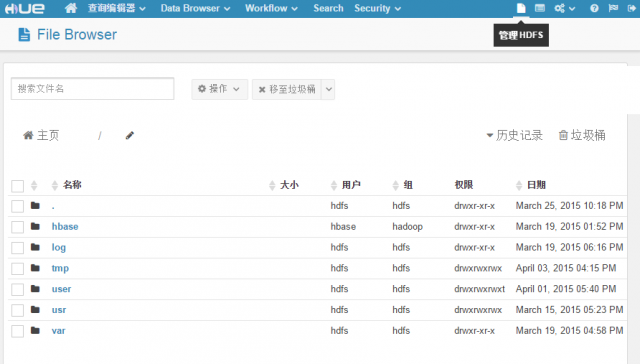Screen dimensions: 640x364
Task: Open the Data Browser menu
Action: click(195, 8)
